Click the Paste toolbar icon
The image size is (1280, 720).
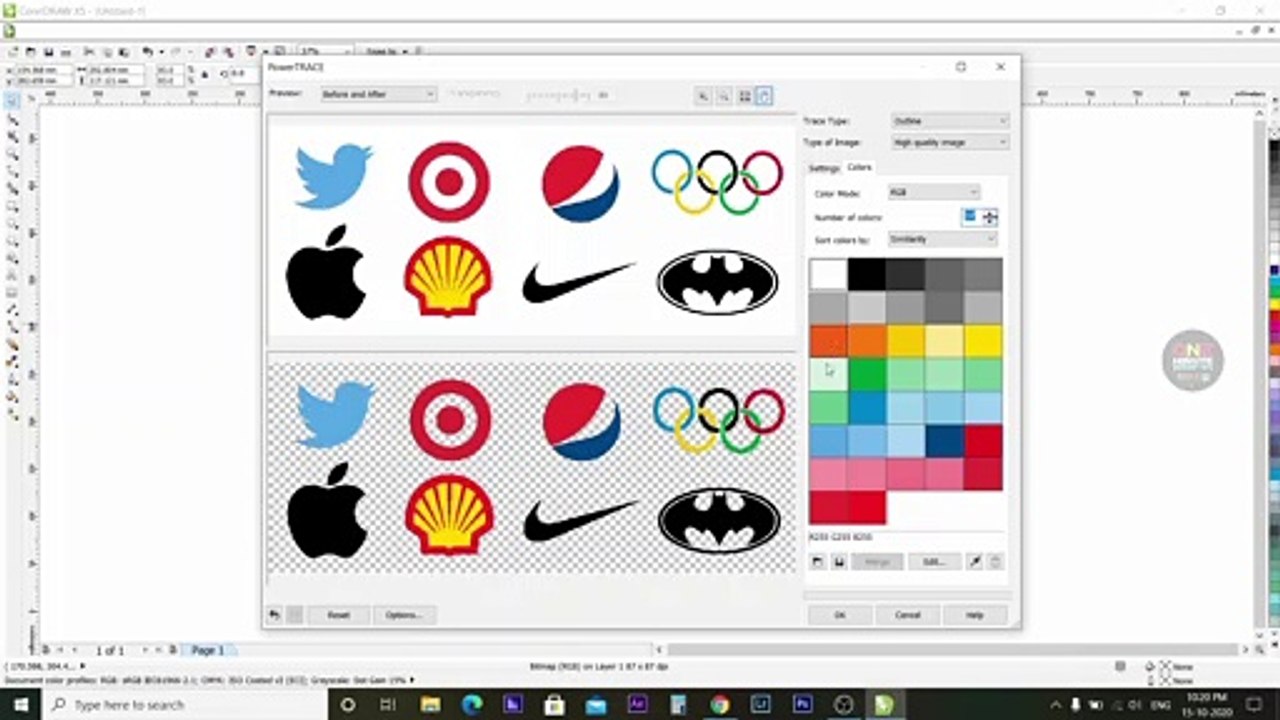[x=122, y=51]
